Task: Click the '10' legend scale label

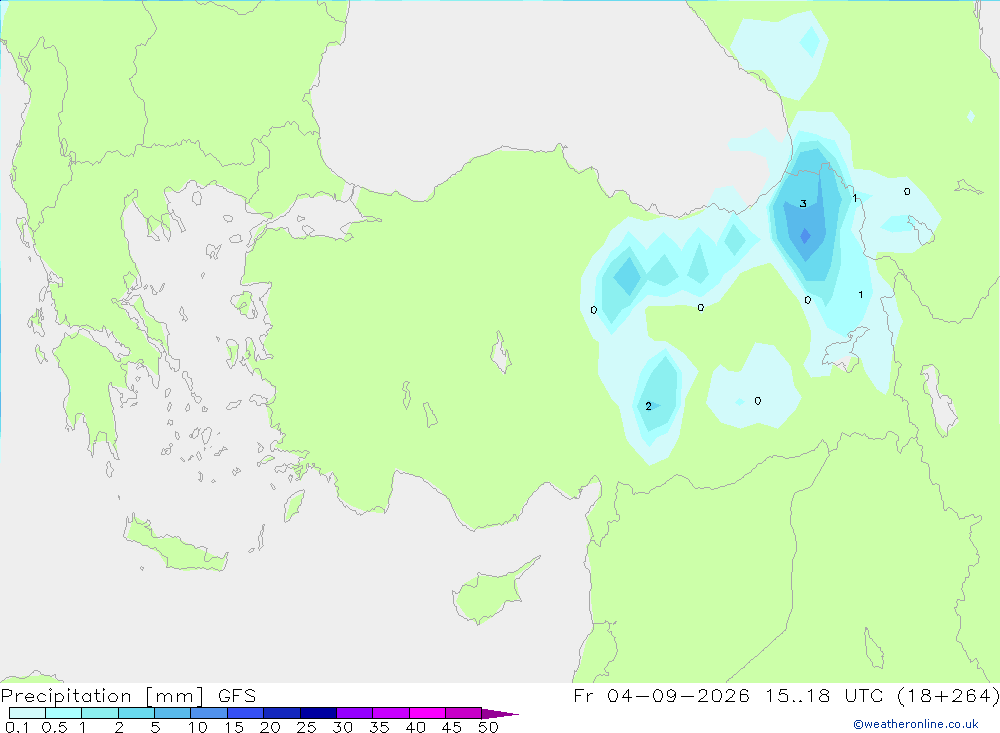Action: pyautogui.click(x=198, y=727)
